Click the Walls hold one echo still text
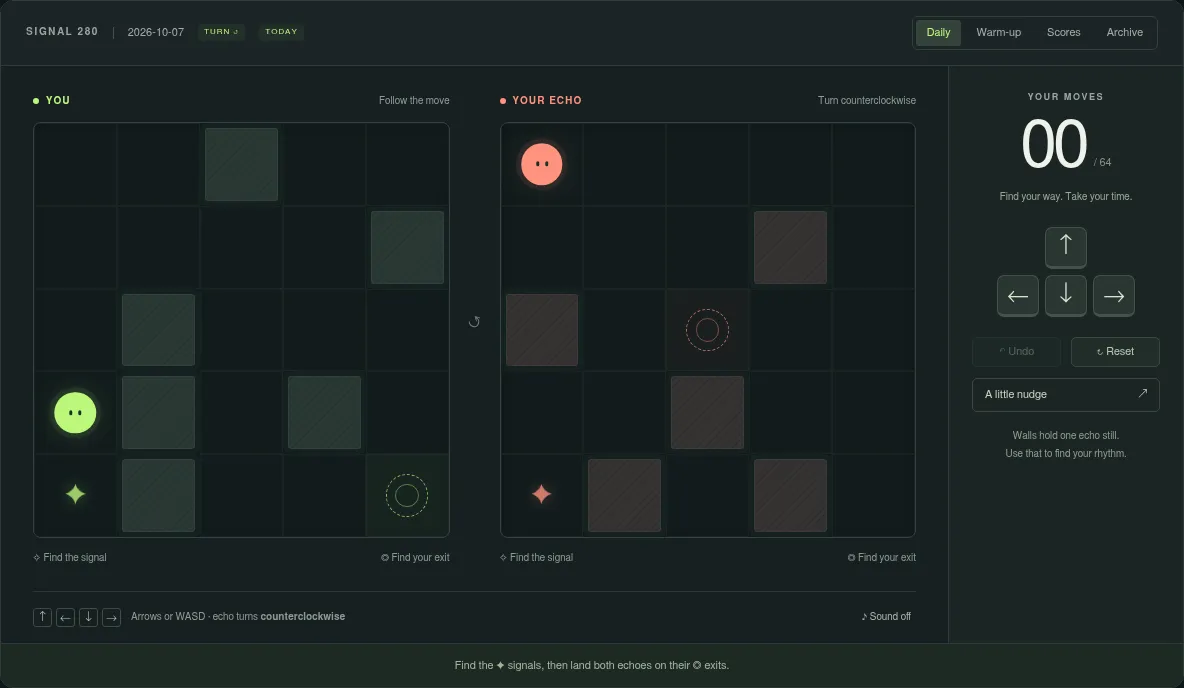Viewport: 1184px width, 688px height. point(1065,435)
